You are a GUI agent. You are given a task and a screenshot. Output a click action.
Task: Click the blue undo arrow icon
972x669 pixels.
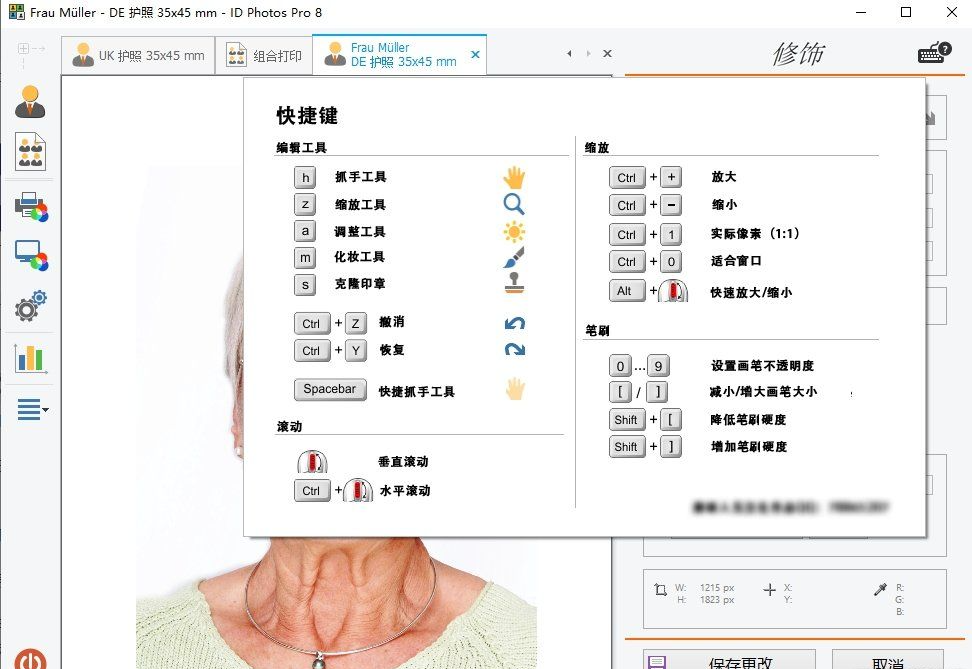click(x=514, y=322)
